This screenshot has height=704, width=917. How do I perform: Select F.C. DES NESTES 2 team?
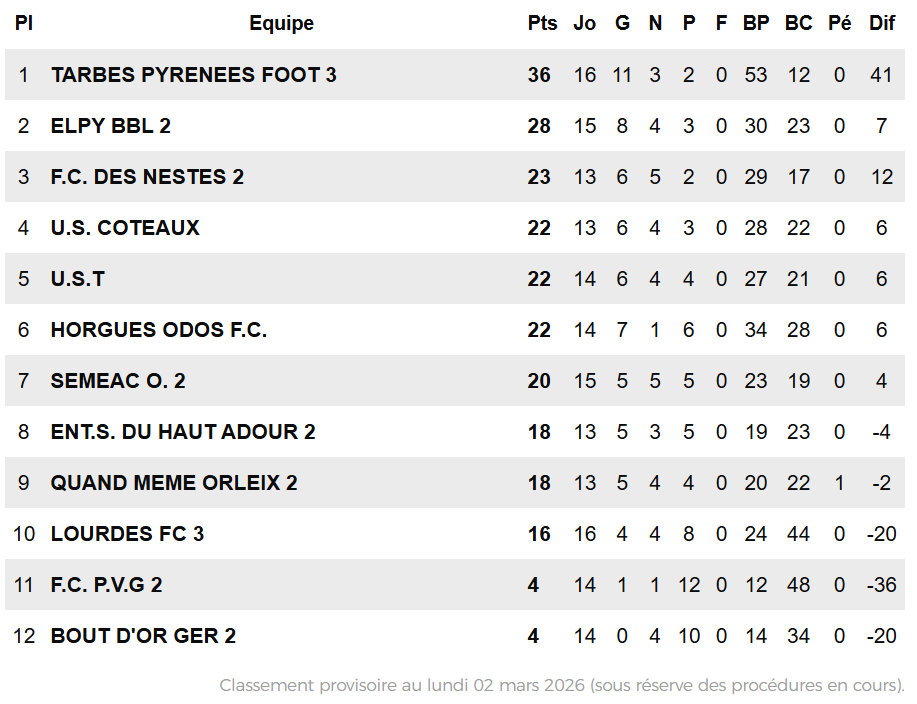(x=147, y=177)
